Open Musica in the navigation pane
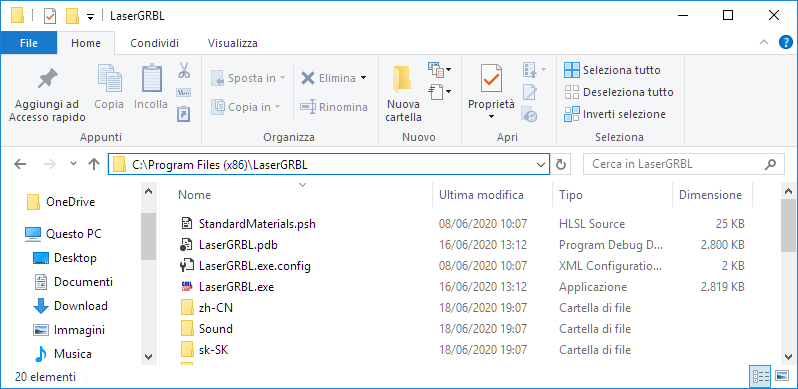The image size is (798, 389). [x=63, y=354]
